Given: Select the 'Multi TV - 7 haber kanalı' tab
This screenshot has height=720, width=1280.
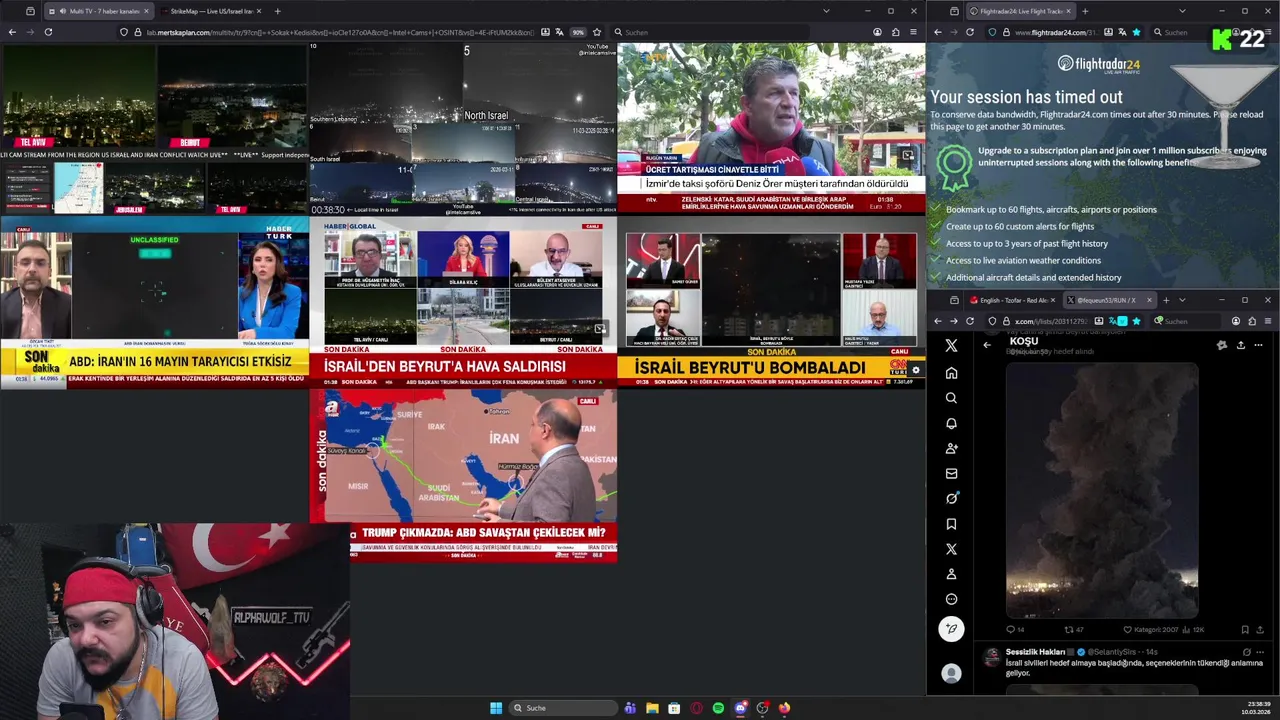Looking at the screenshot, I should point(97,11).
